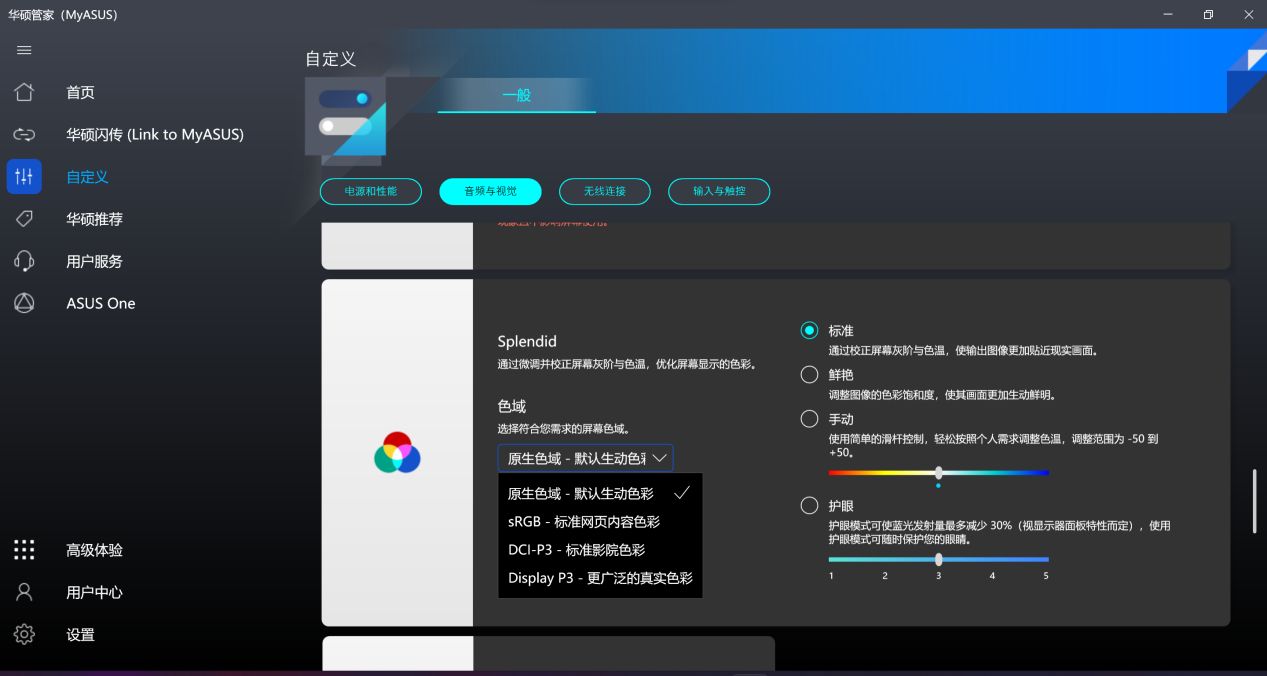Choose Display P3 - 更广泛的真实色彩 option
The width and height of the screenshot is (1267, 676).
pos(600,577)
